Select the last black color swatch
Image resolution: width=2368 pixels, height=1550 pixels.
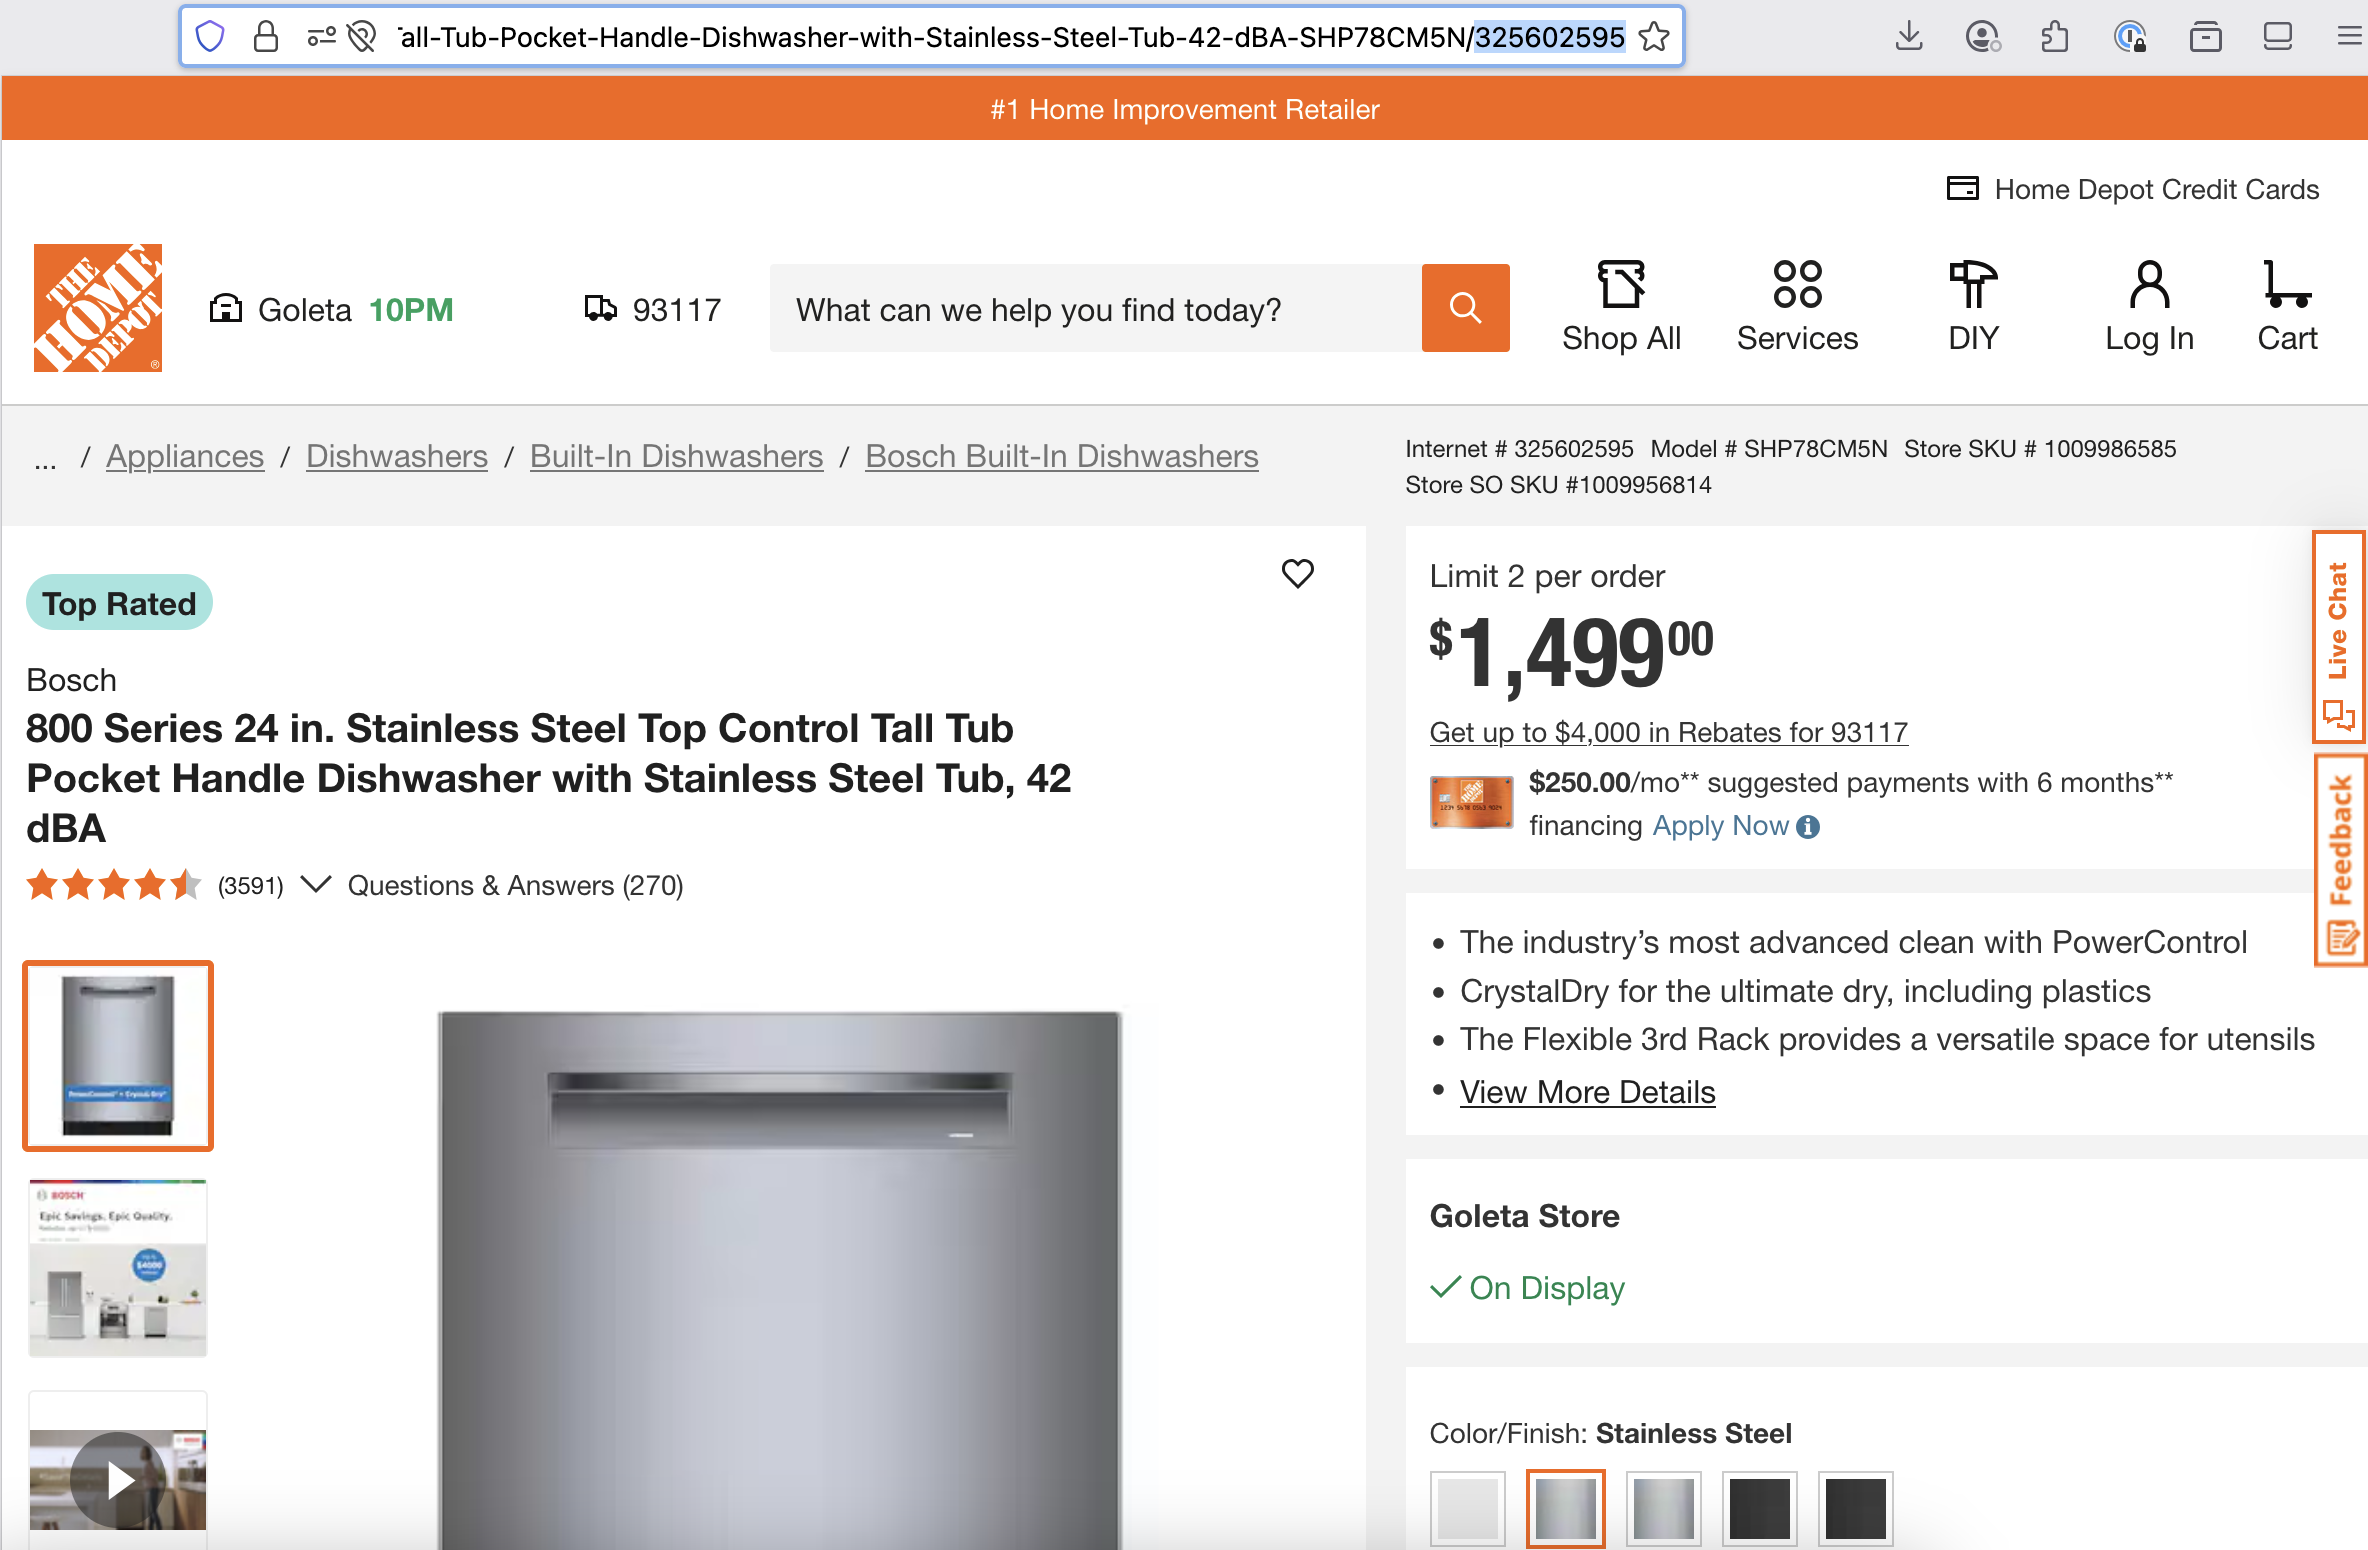(x=1855, y=1509)
